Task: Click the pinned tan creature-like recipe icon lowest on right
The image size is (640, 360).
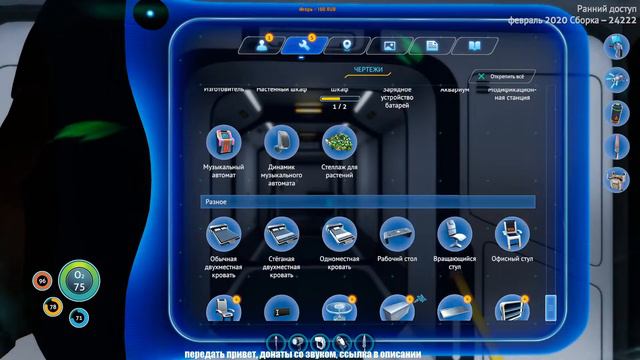Action: click(616, 180)
